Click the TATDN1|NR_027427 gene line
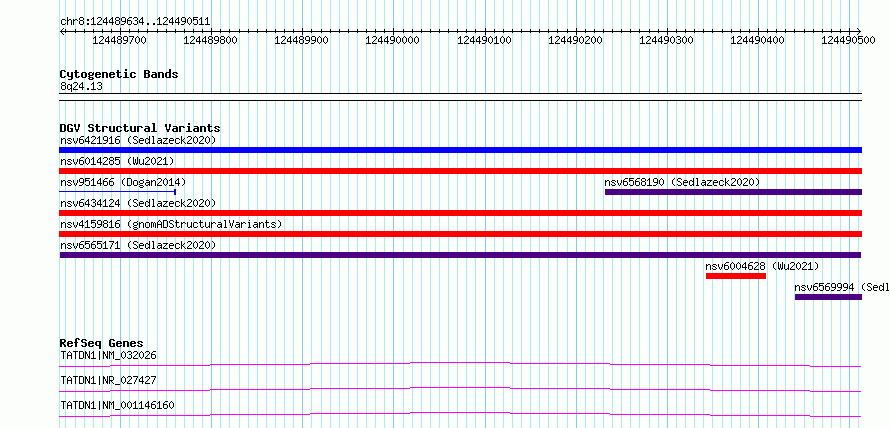The width and height of the screenshot is (890, 428). 460,389
